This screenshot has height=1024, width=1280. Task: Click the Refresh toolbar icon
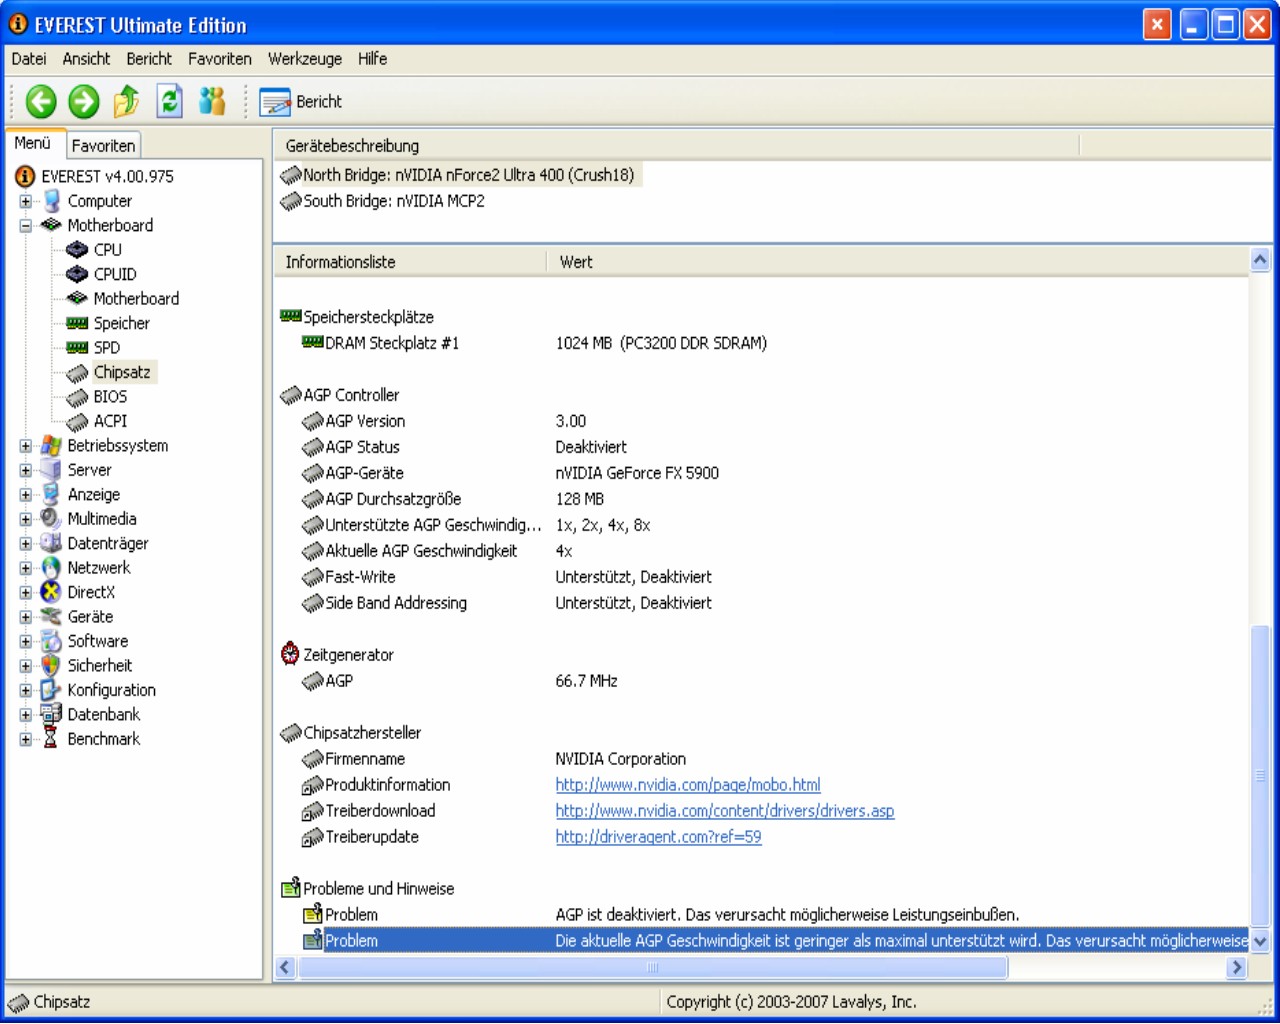[170, 101]
